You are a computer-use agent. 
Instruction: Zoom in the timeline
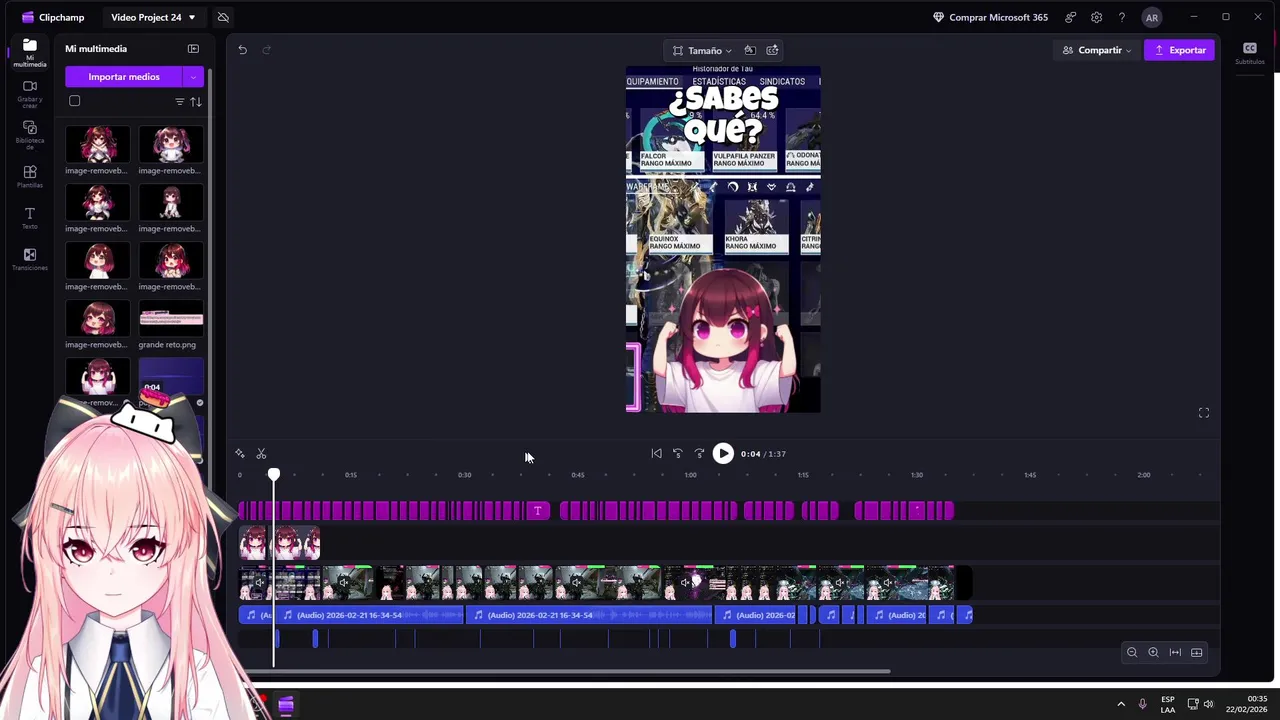point(1153,653)
